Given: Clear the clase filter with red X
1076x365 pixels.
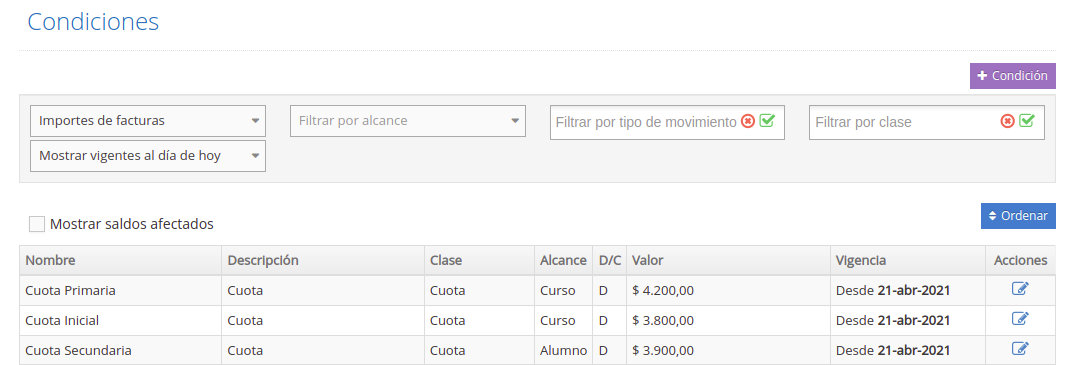Looking at the screenshot, I should click(x=1007, y=121).
